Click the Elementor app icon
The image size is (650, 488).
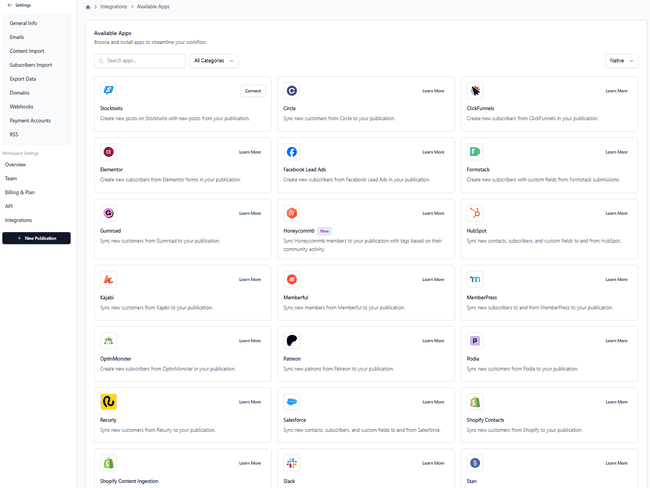[x=108, y=152]
